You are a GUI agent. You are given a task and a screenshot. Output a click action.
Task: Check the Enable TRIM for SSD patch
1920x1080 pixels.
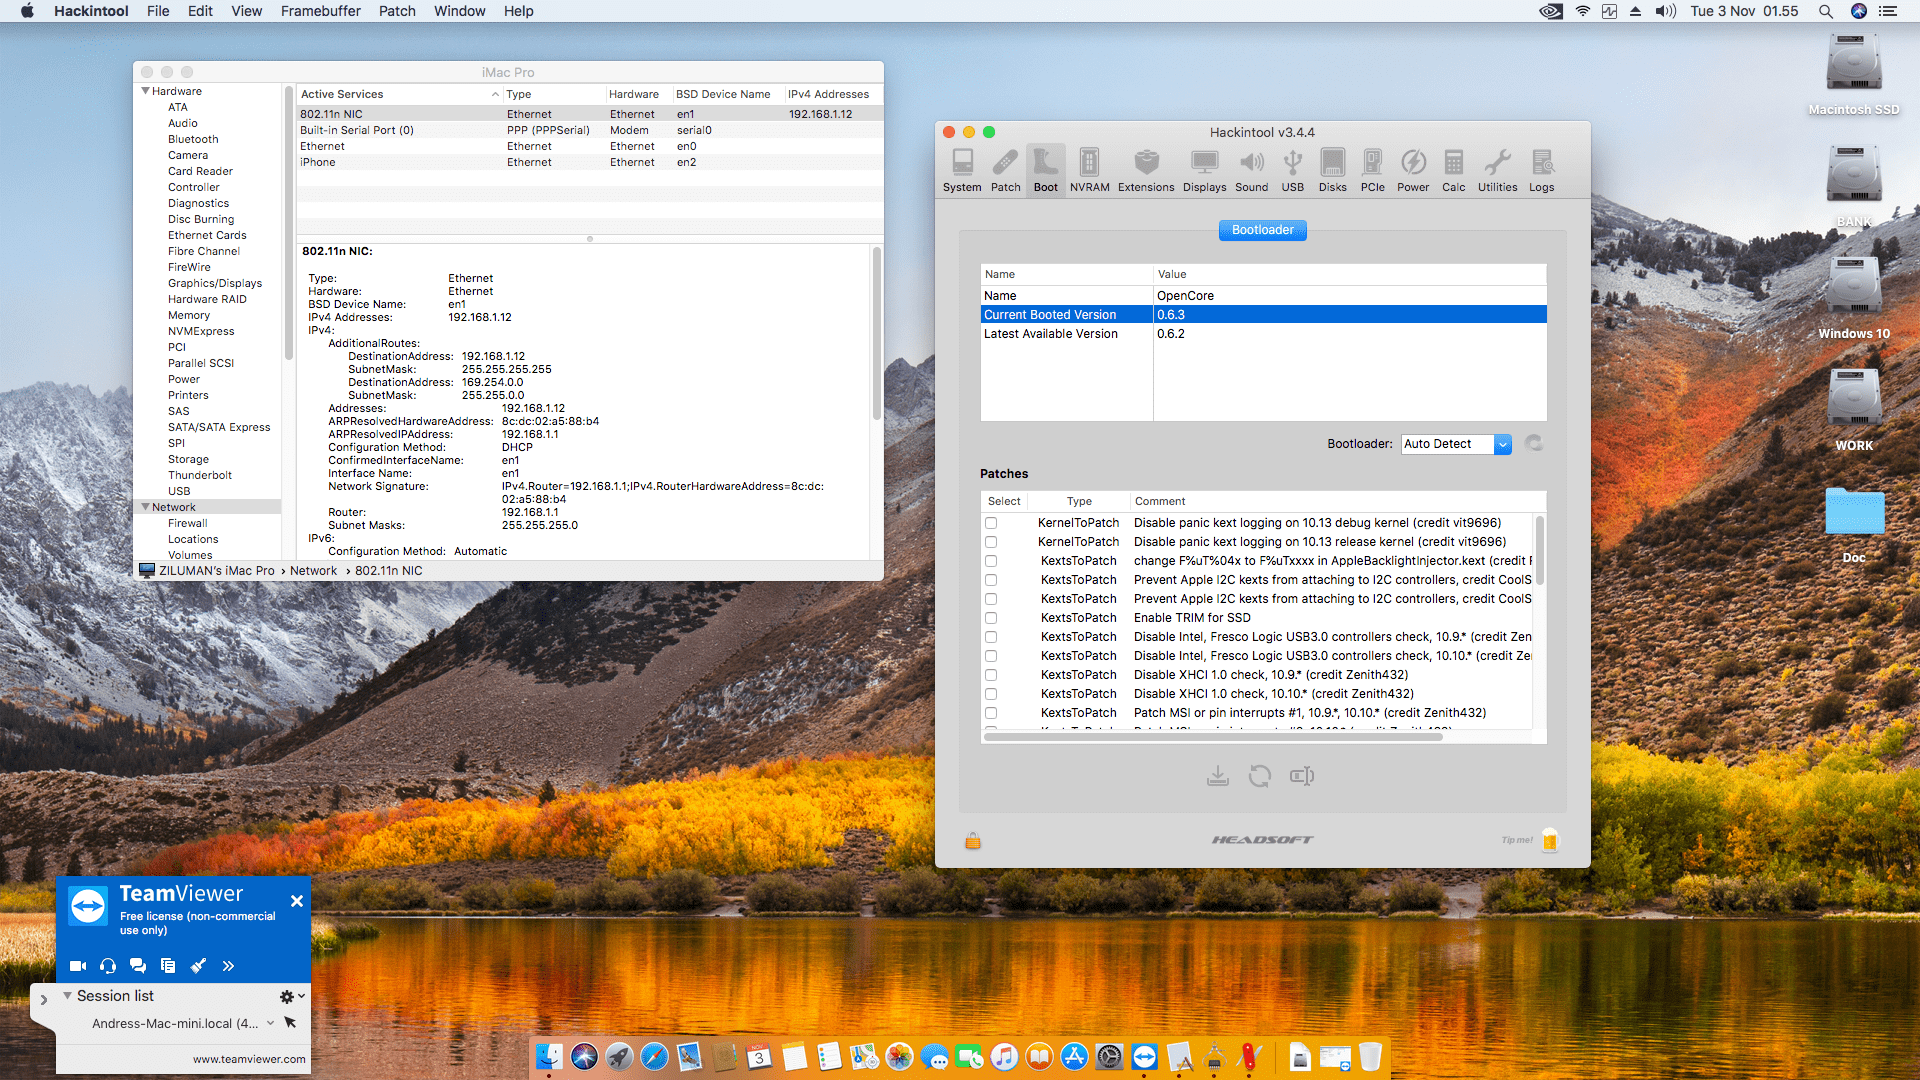click(x=991, y=618)
